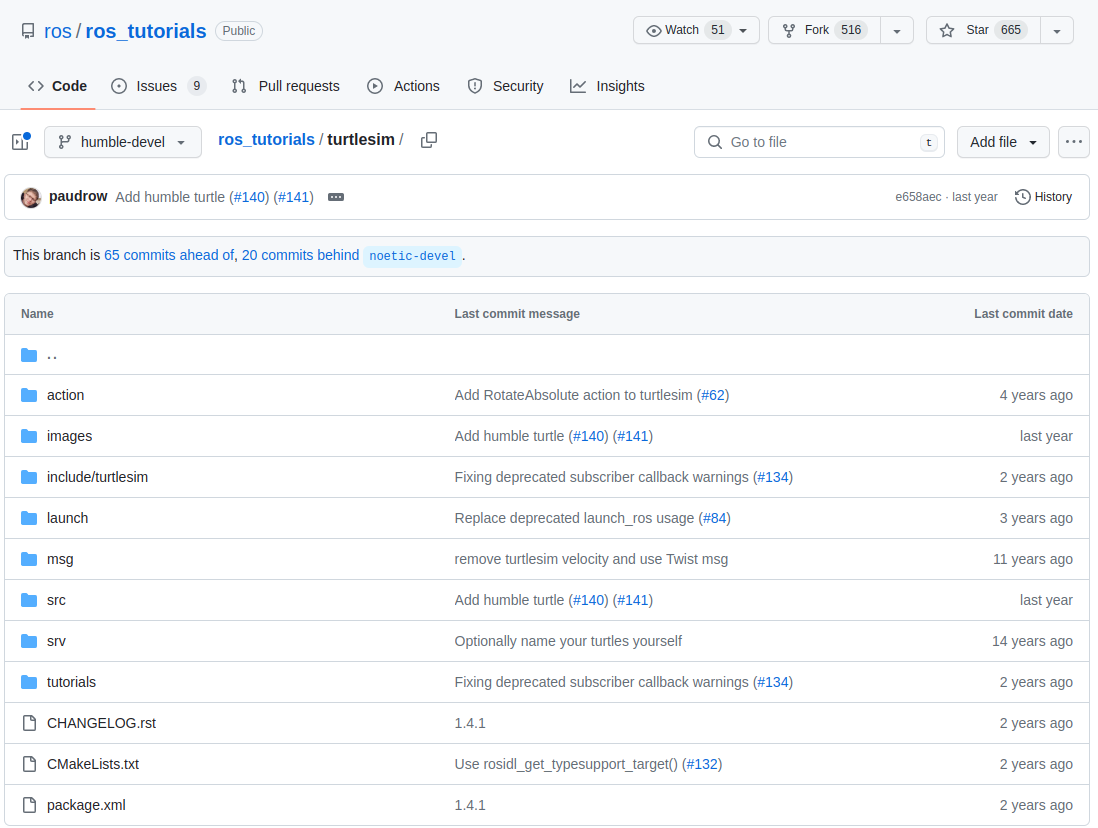
Task: Open the humble-devel branch selector
Action: tap(123, 142)
